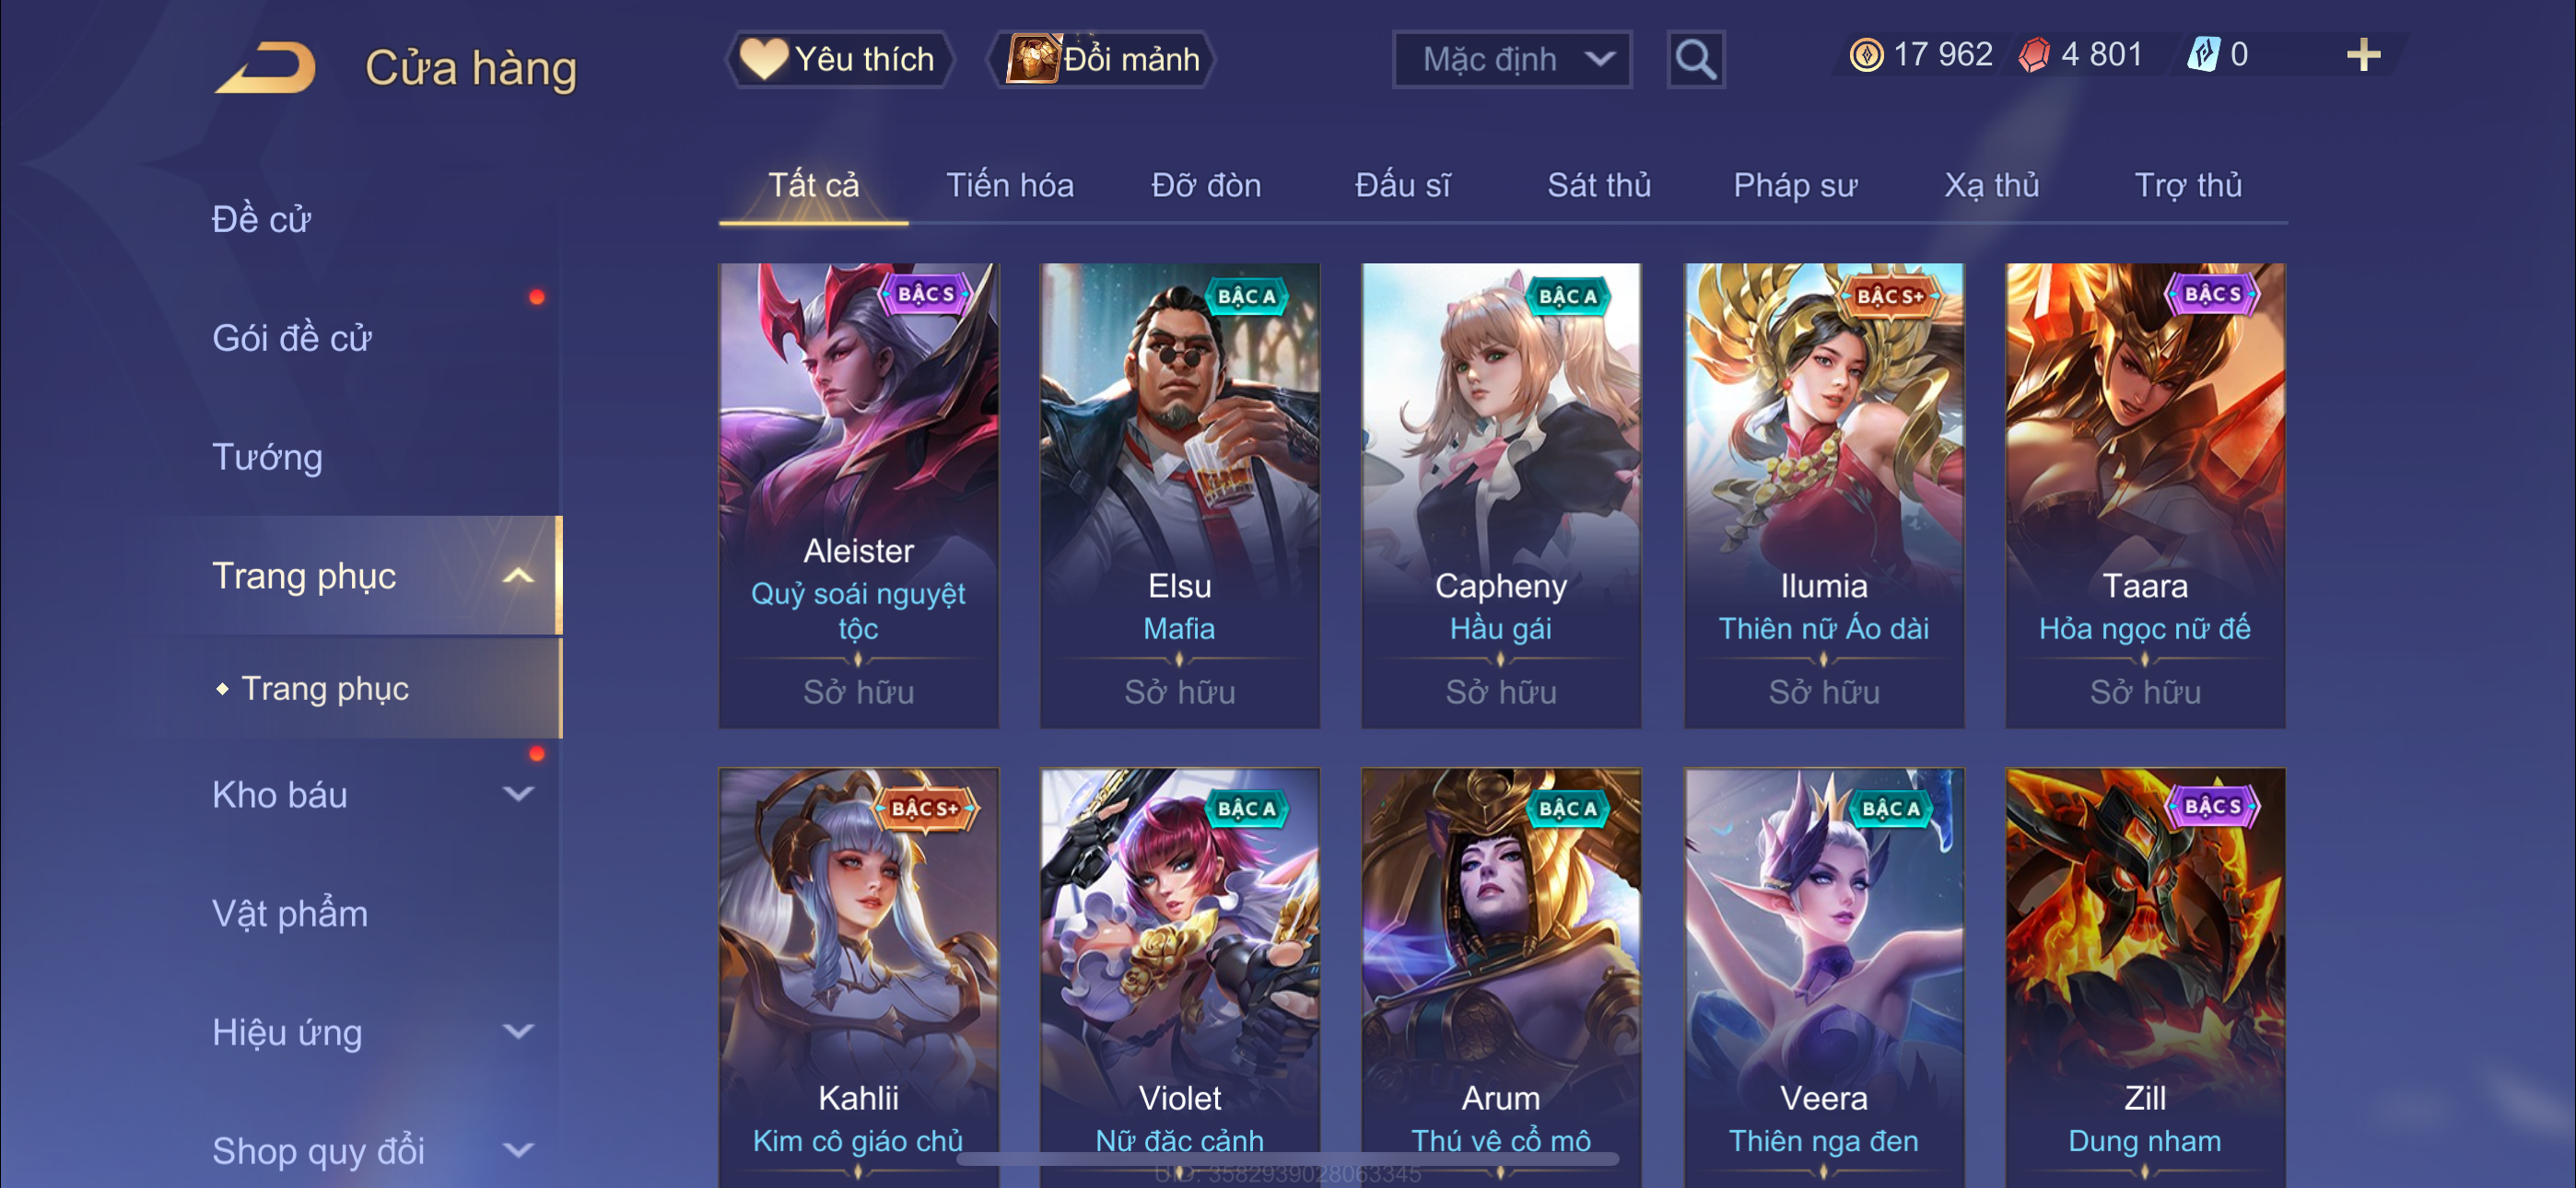The image size is (2576, 1188).
Task: Tap the back arrow icon
Action: (266, 67)
